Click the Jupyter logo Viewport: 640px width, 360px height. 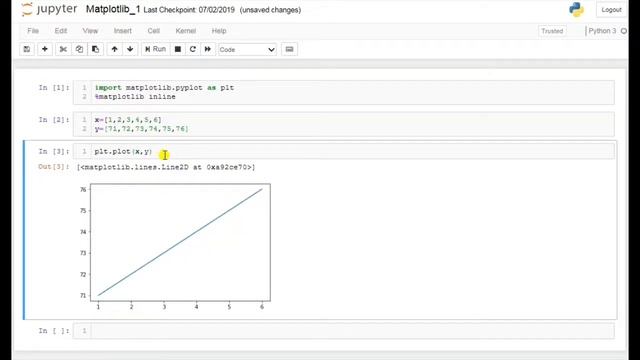49,9
